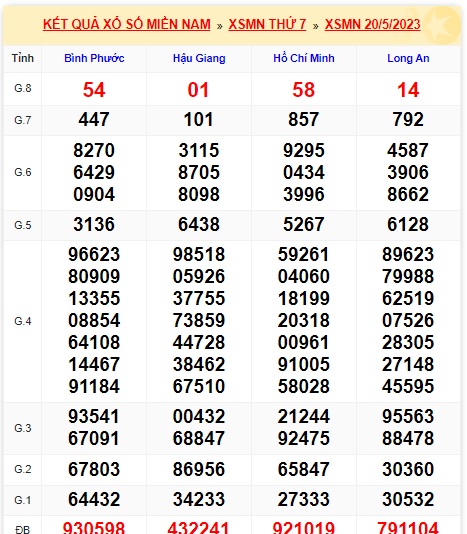Image resolution: width=467 pixels, height=534 pixels.
Task: Select G.4 number 13355
Action: [x=94, y=298]
